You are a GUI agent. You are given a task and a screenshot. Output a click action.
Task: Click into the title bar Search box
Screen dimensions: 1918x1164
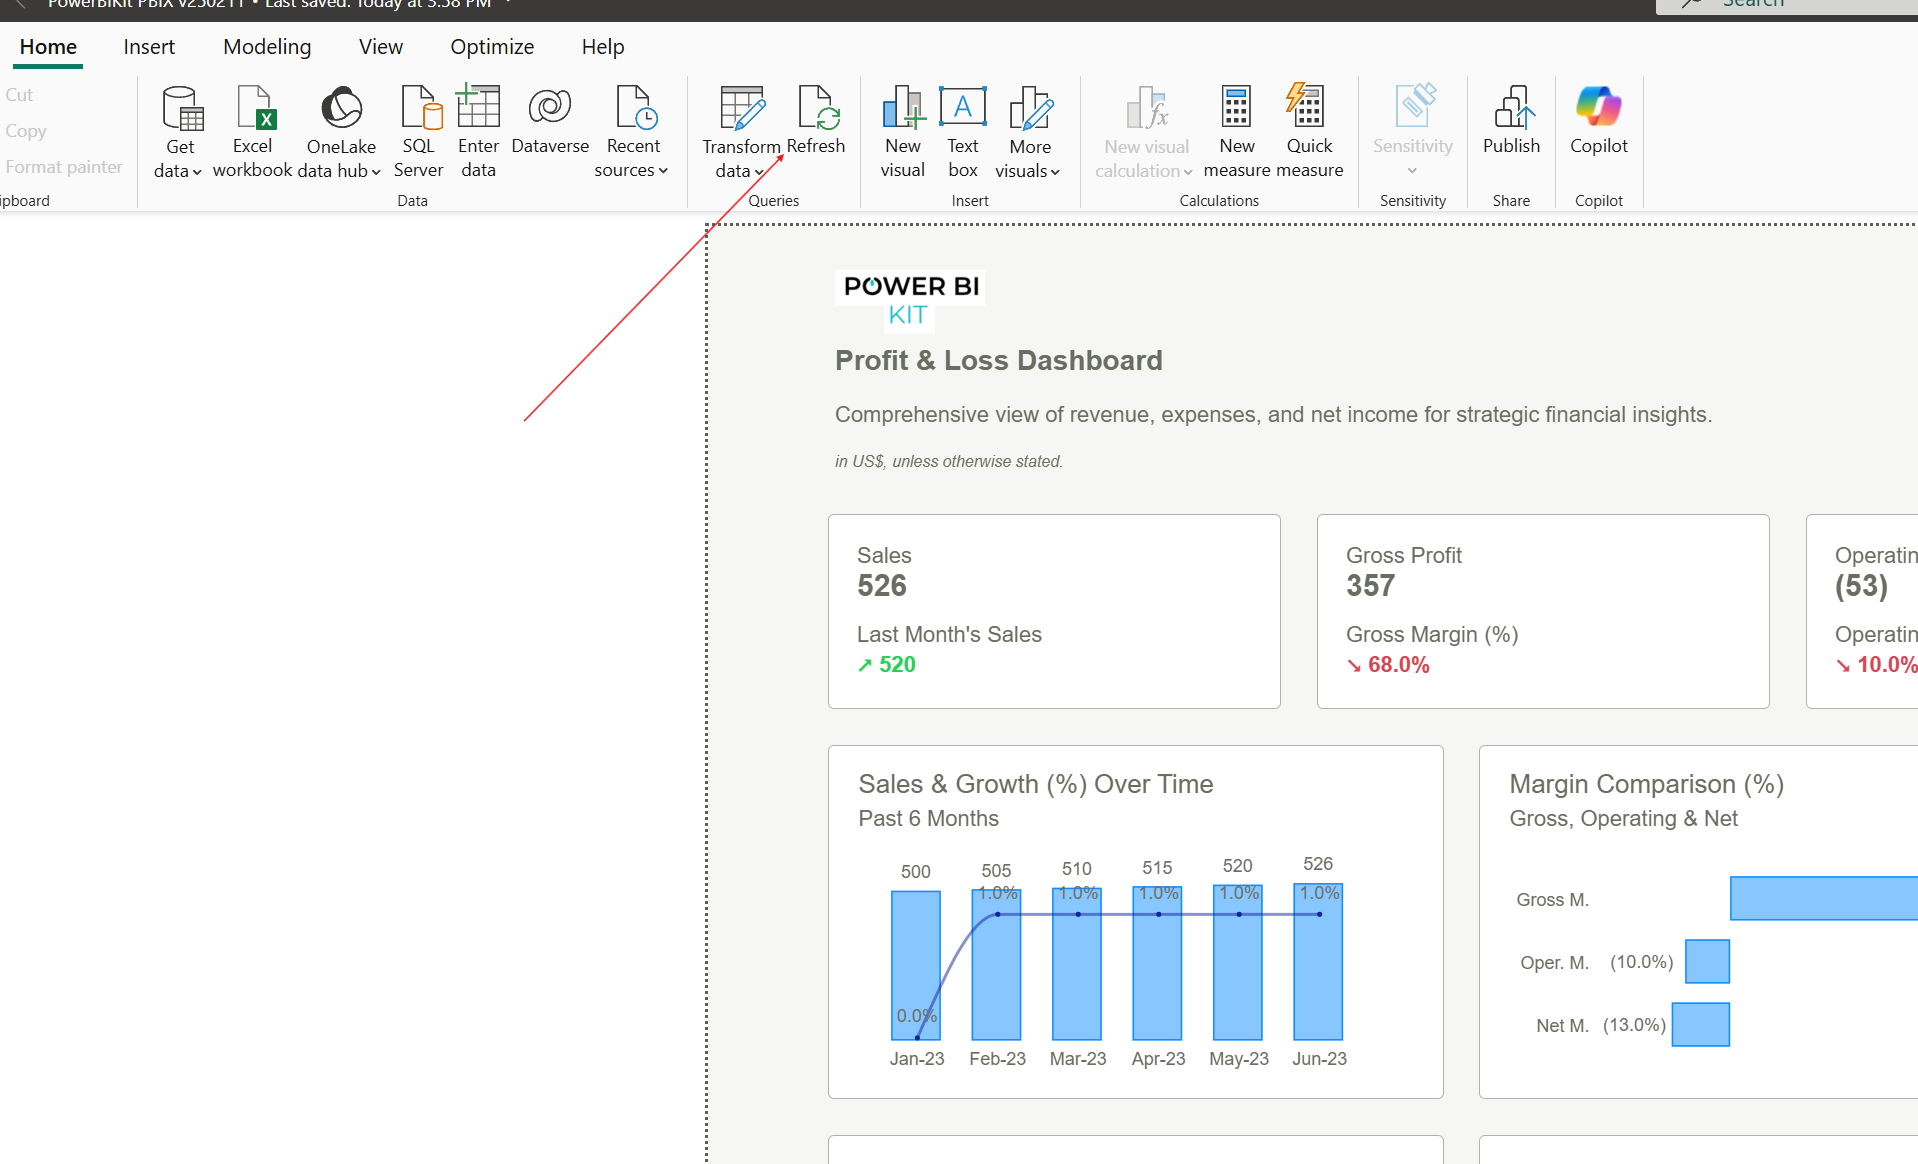[1786, 6]
